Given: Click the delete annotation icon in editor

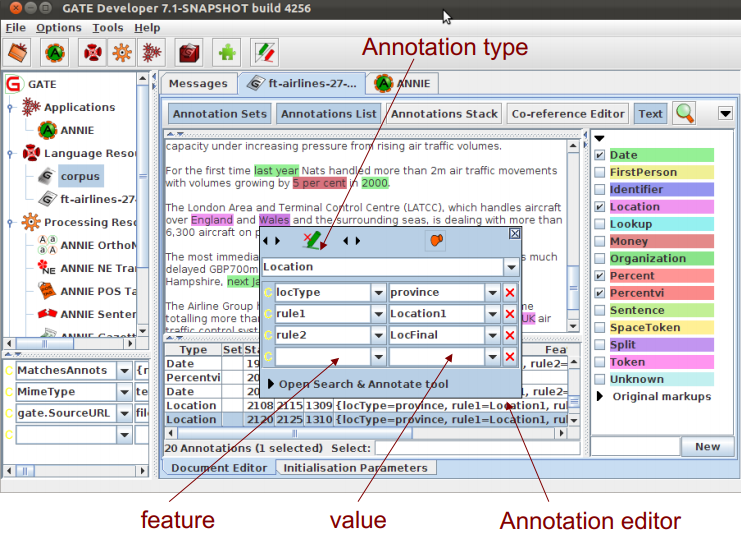Looking at the screenshot, I should coord(312,241).
